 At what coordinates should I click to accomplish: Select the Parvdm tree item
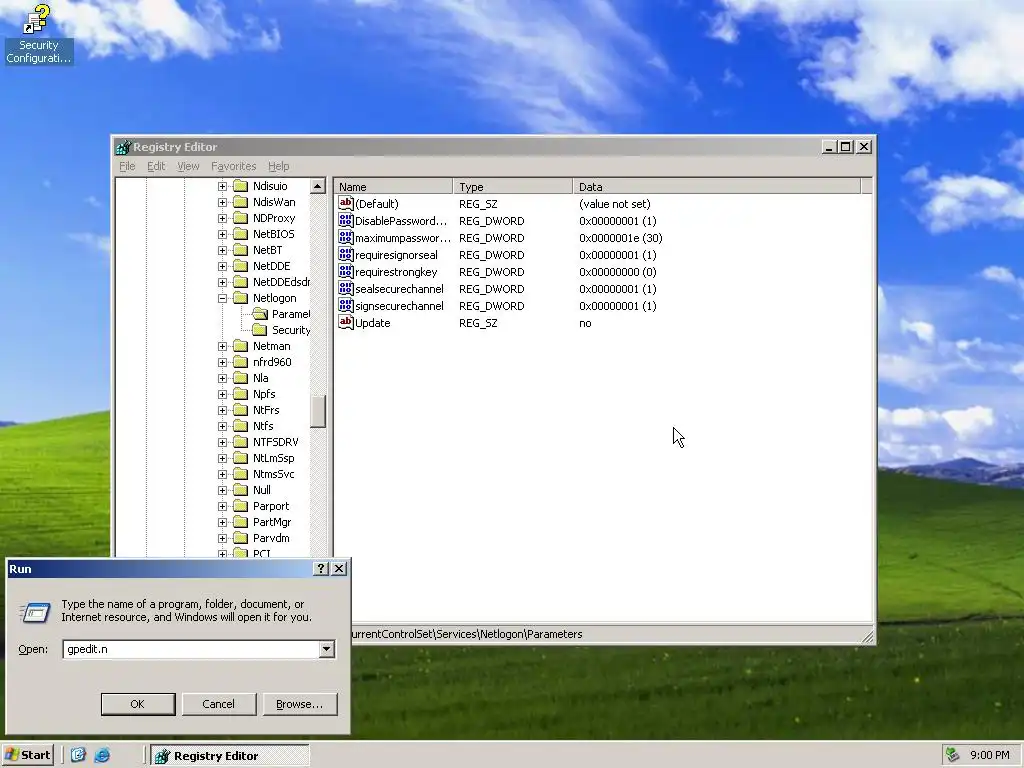(x=271, y=538)
